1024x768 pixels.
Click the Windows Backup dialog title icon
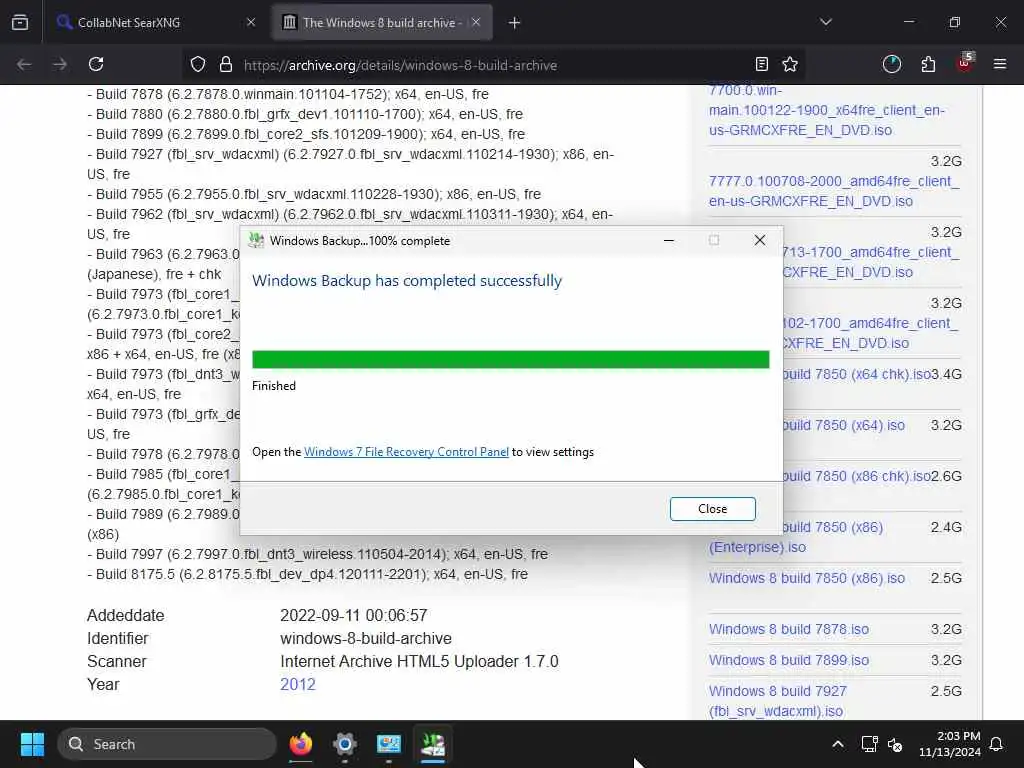click(x=257, y=240)
